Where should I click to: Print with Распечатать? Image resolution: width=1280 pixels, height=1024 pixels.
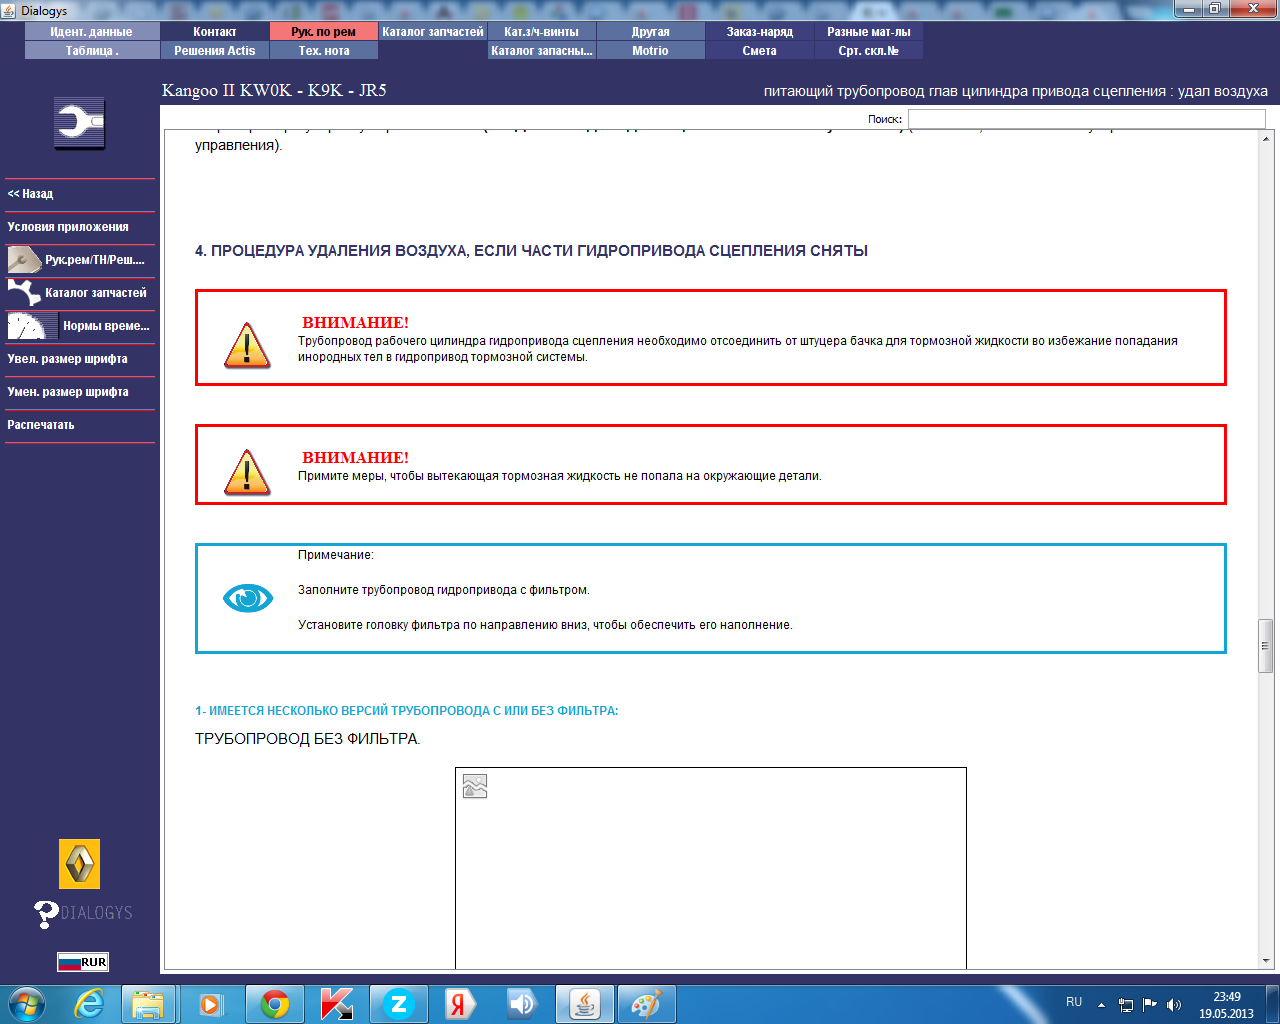pyautogui.click(x=80, y=425)
